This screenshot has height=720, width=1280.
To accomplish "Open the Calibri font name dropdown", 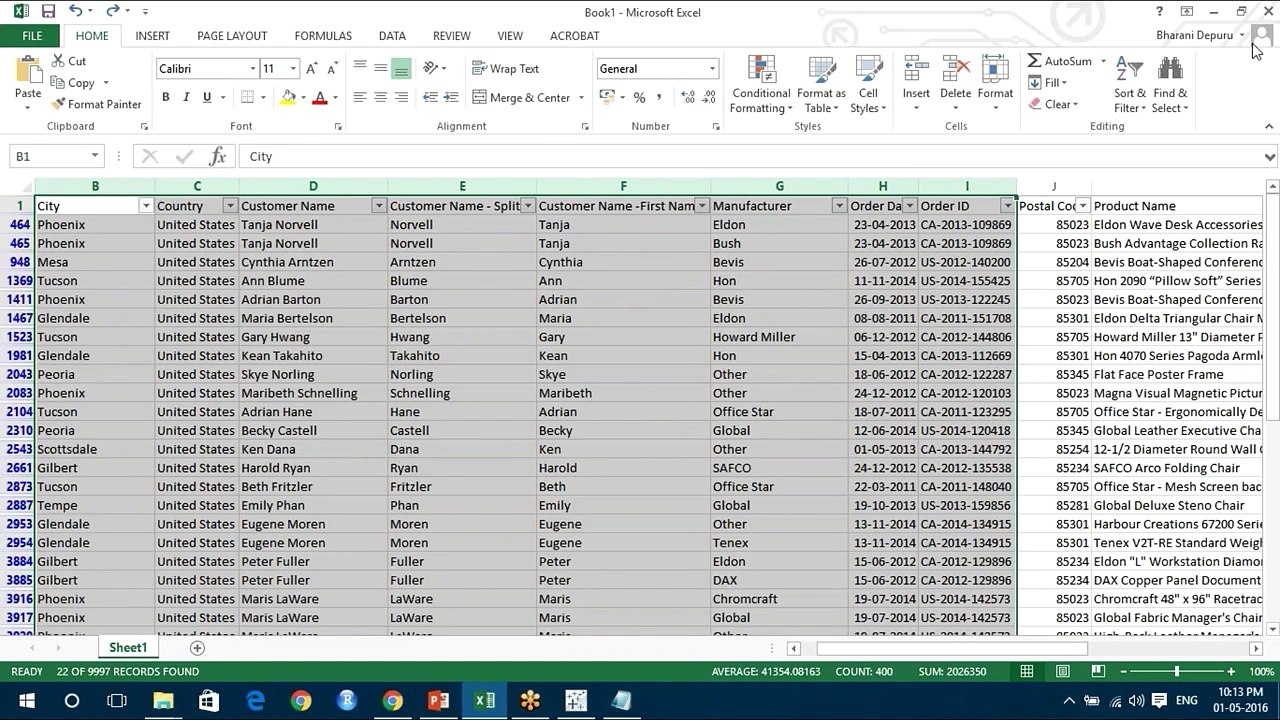I will point(253,69).
